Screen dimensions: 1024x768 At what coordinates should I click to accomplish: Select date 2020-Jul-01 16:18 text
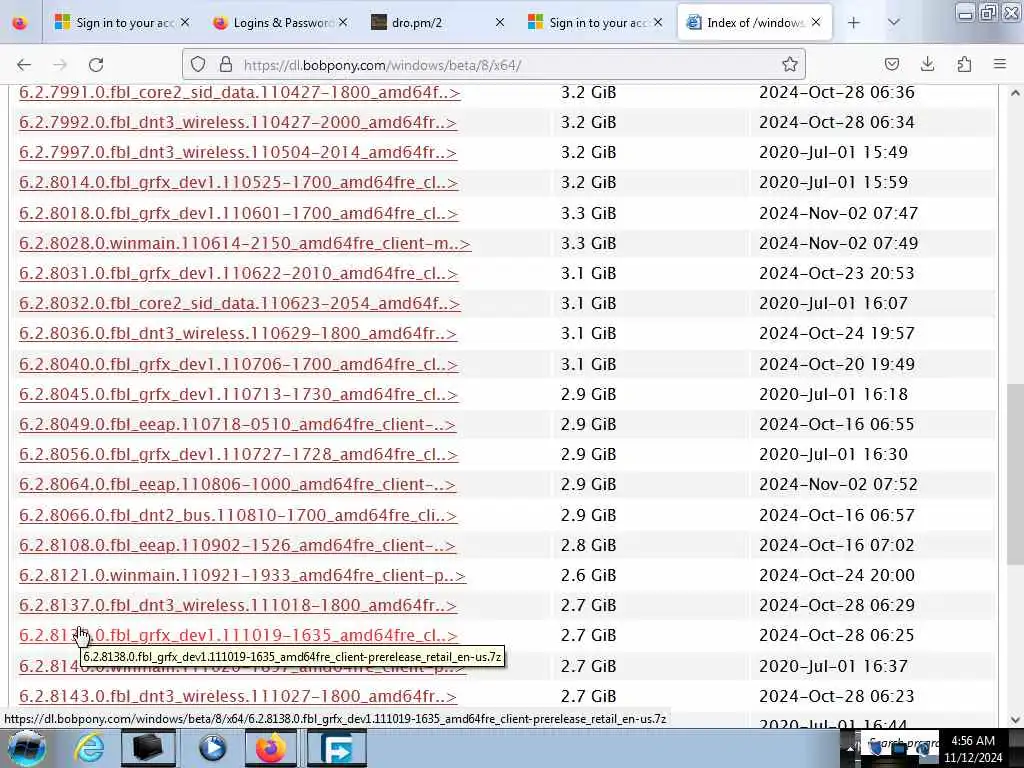point(833,394)
